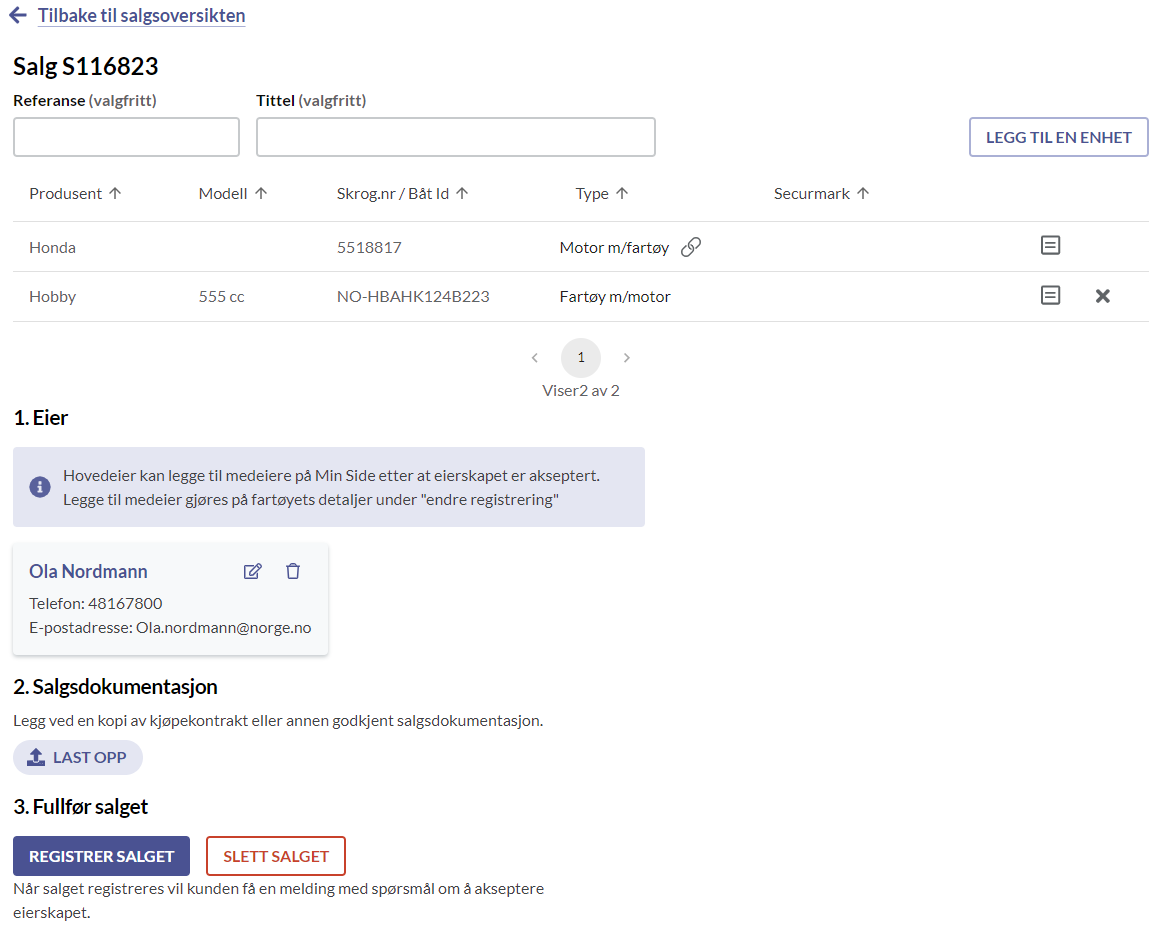Click the Skrog.nr / Båt Id sort arrow
The height and width of the screenshot is (930, 1159).
(x=462, y=192)
